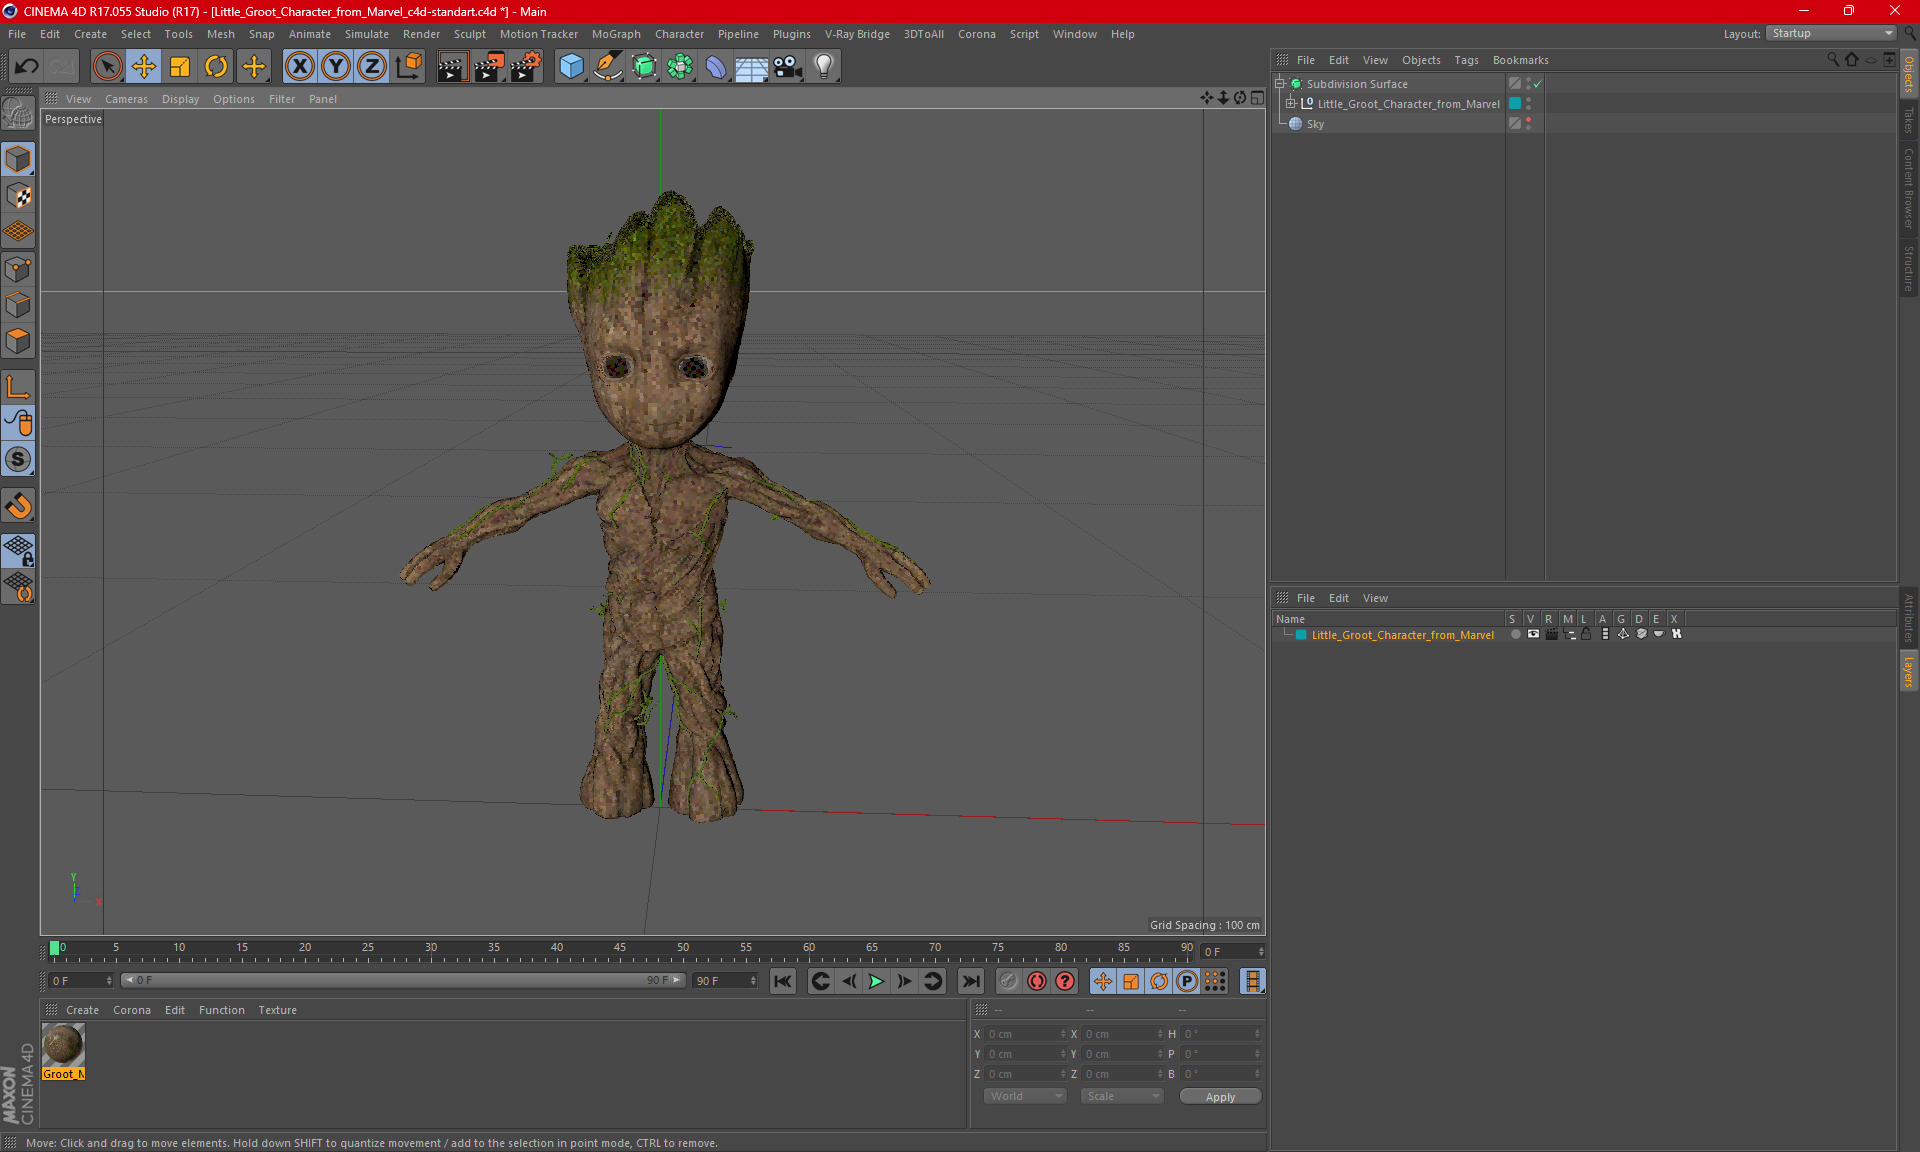1920x1152 pixels.
Task: Click the Corona tab in material panel
Action: (132, 1009)
